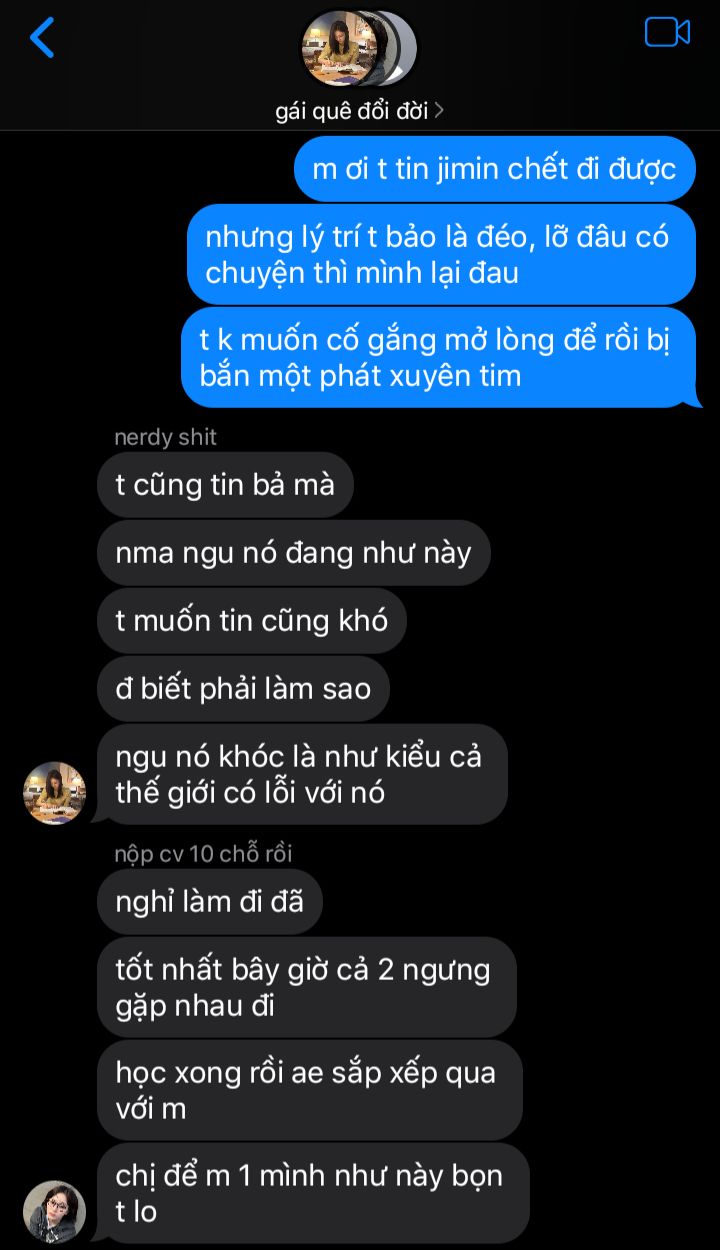Select message 'nghỉ làm đi đã'

tap(209, 902)
